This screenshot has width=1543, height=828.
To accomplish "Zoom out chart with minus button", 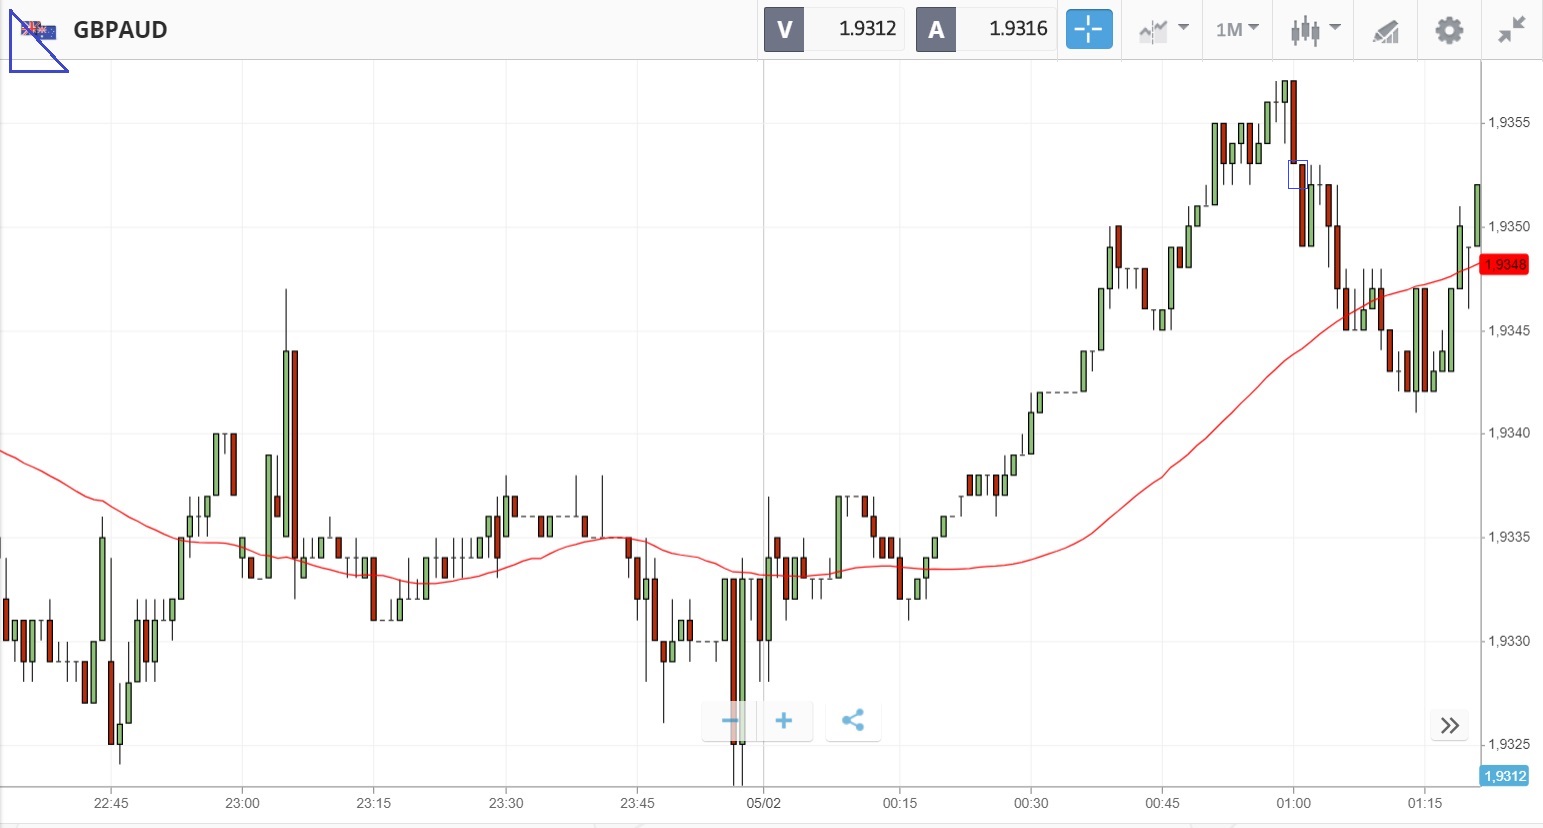I will pos(730,721).
